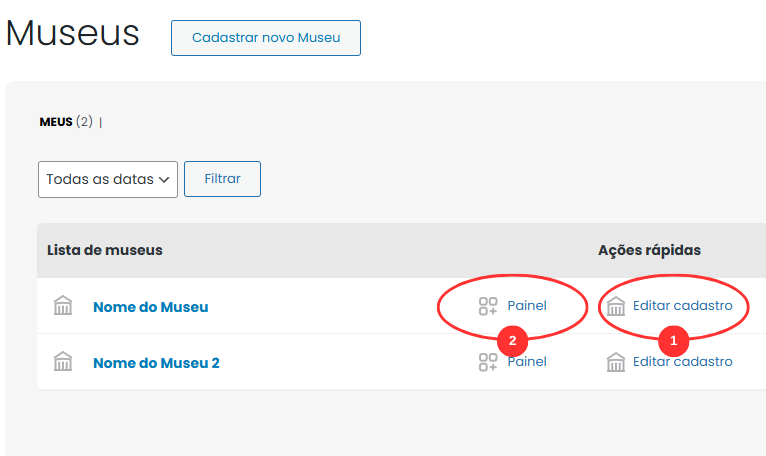The image size is (766, 456).
Task: Click the Cadastrar novo Museu button
Action: [x=266, y=38]
